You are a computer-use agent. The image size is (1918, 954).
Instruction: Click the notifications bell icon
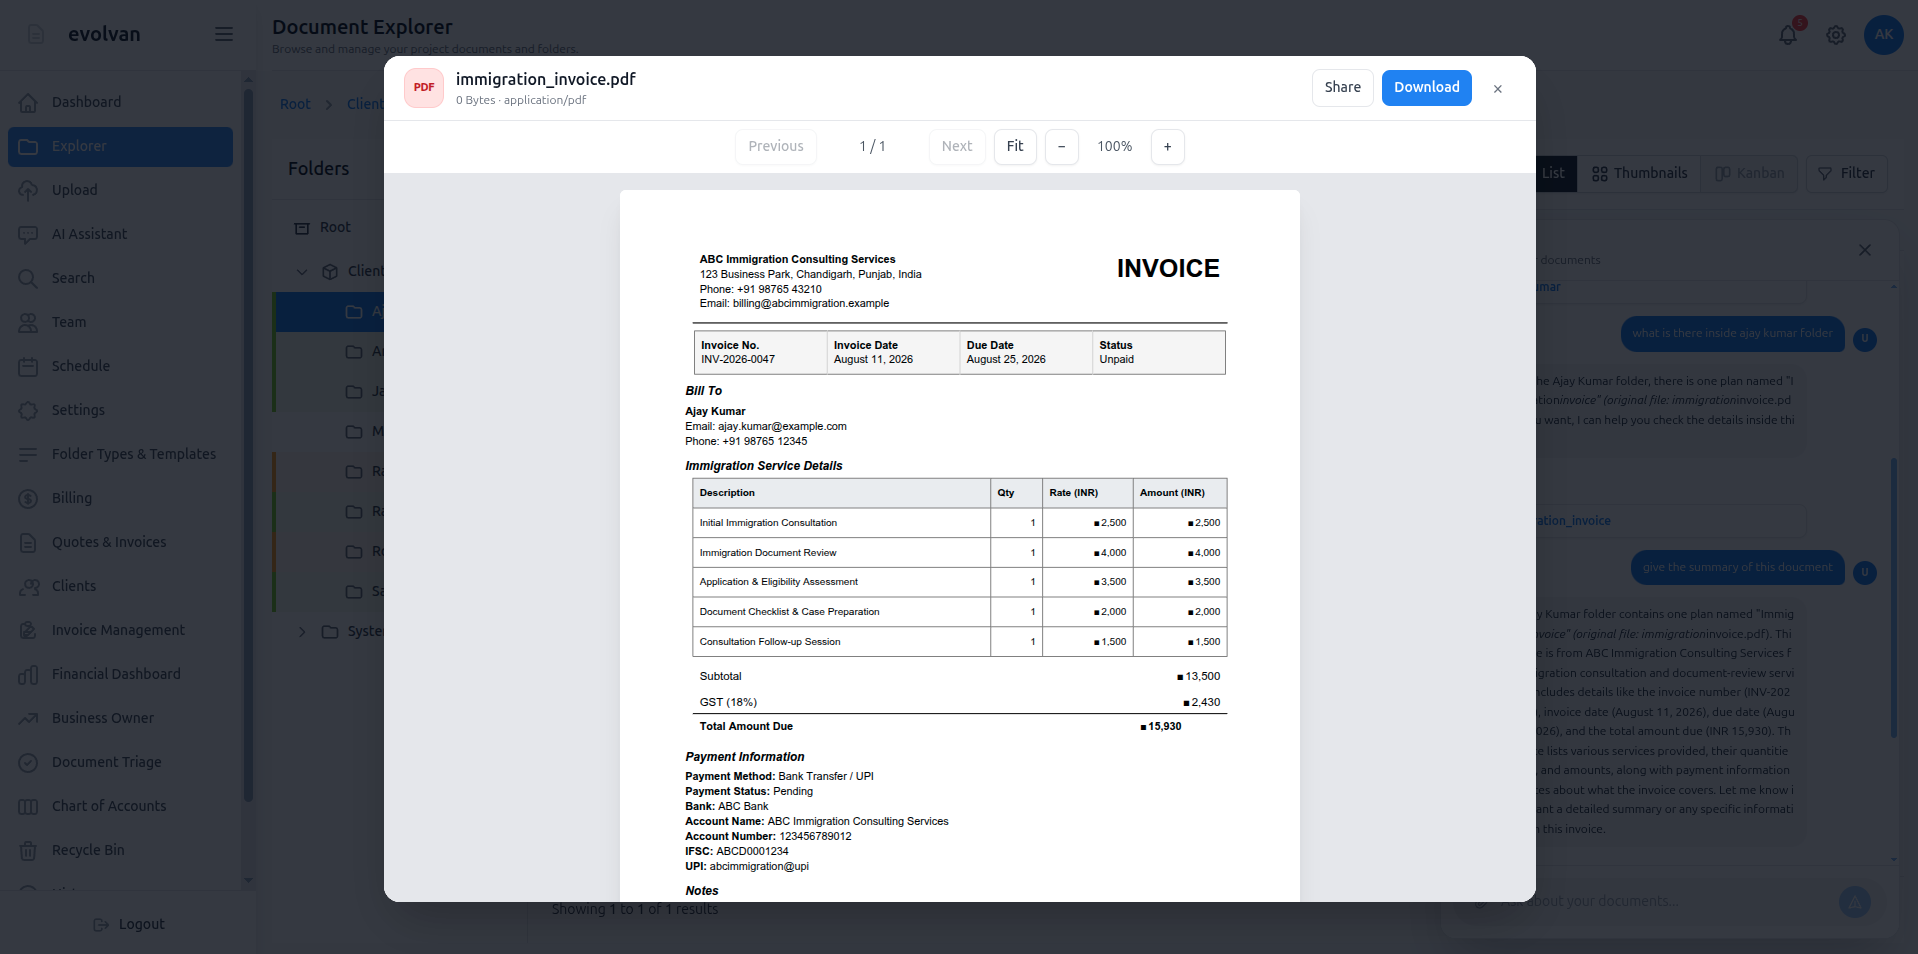point(1788,35)
